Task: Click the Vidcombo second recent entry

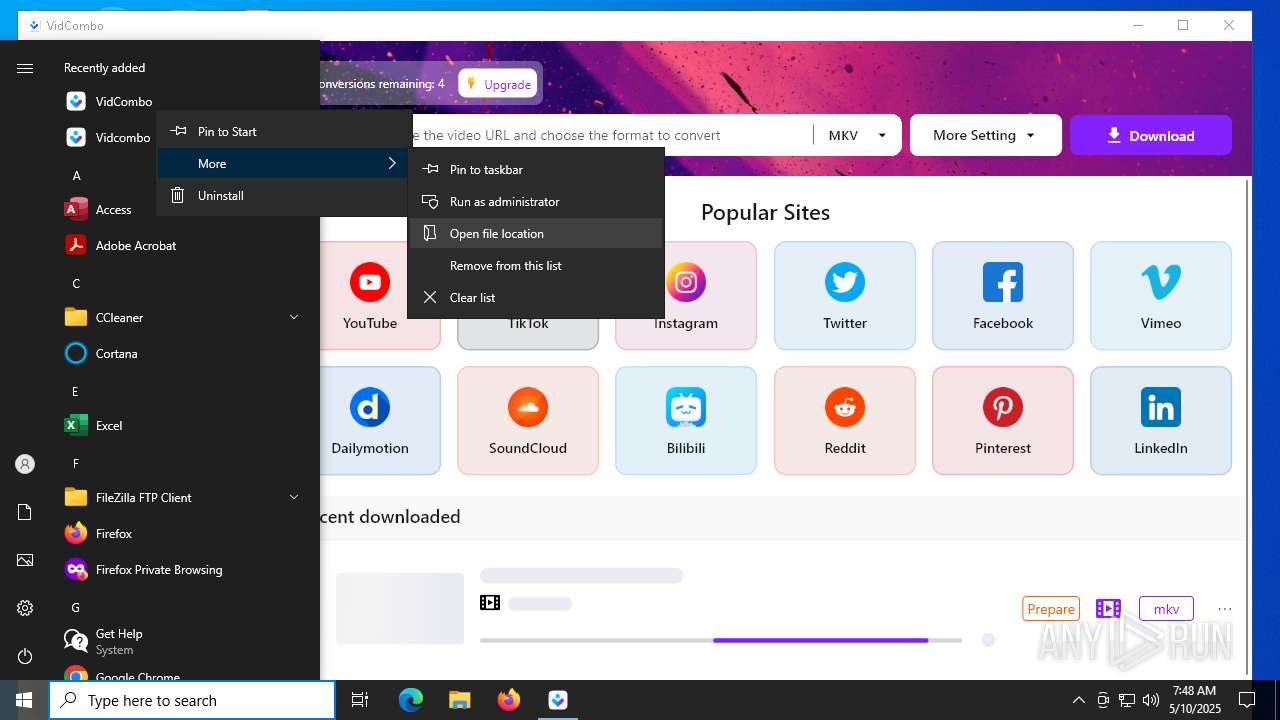Action: point(106,137)
